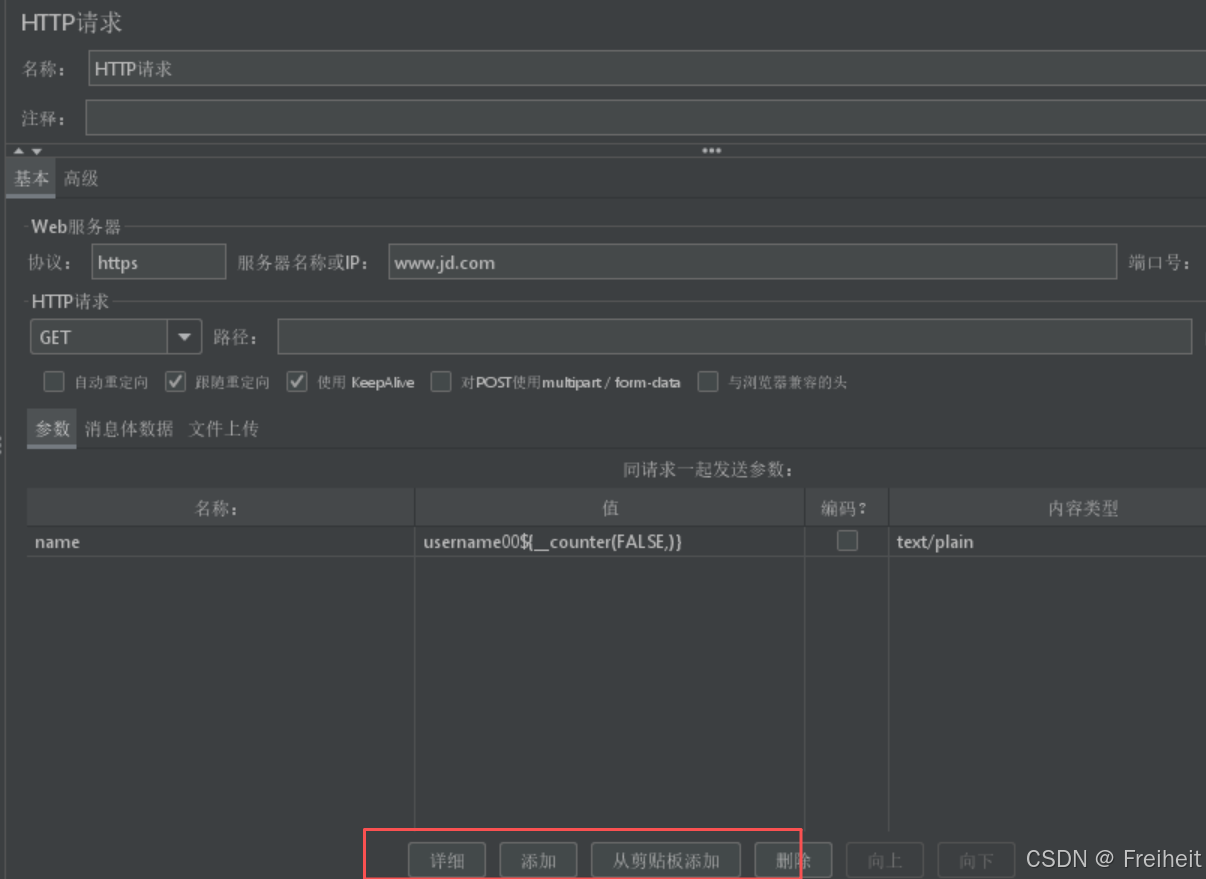
Task: Select the username00${__counter(FALSE,)} value cell
Action: tap(610, 542)
